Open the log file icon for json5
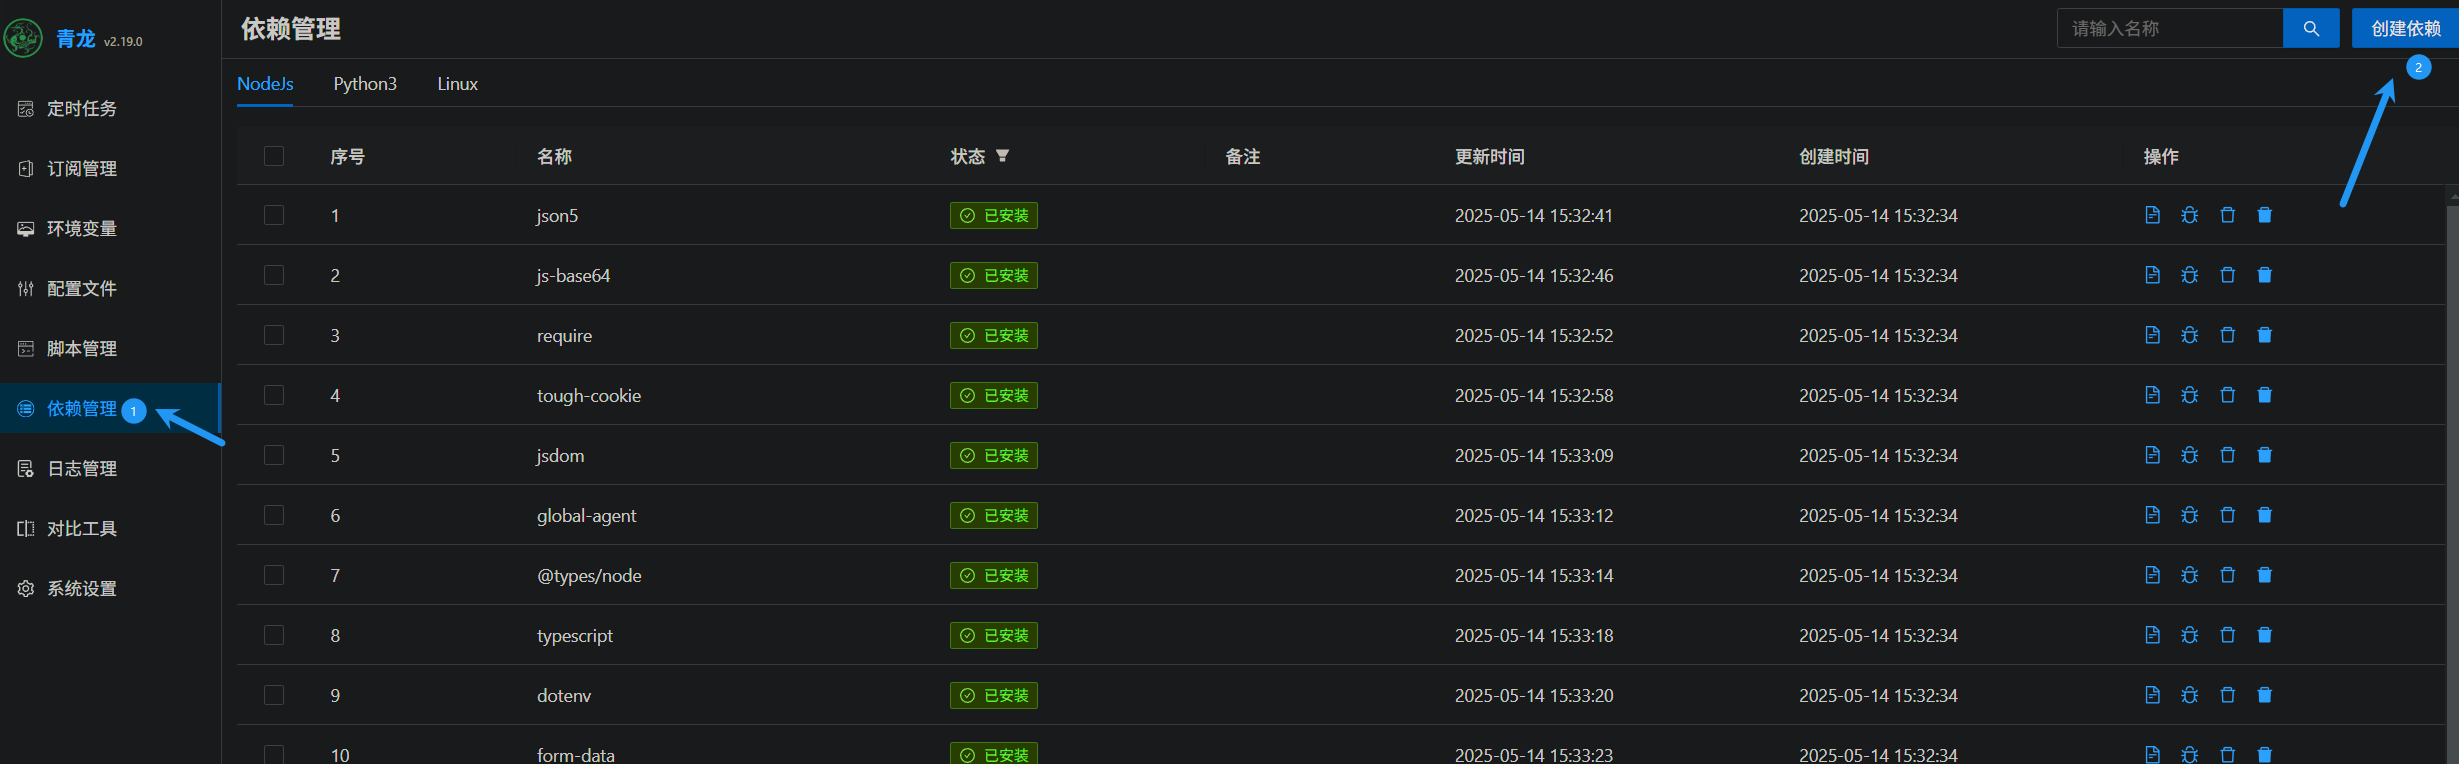The image size is (2459, 764). coord(2152,215)
